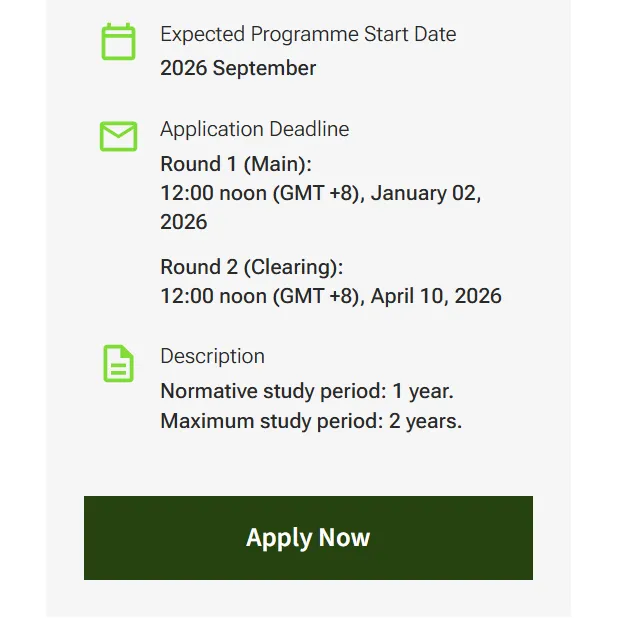Click the 2 years duration value
The height and width of the screenshot is (642, 621).
[425, 421]
